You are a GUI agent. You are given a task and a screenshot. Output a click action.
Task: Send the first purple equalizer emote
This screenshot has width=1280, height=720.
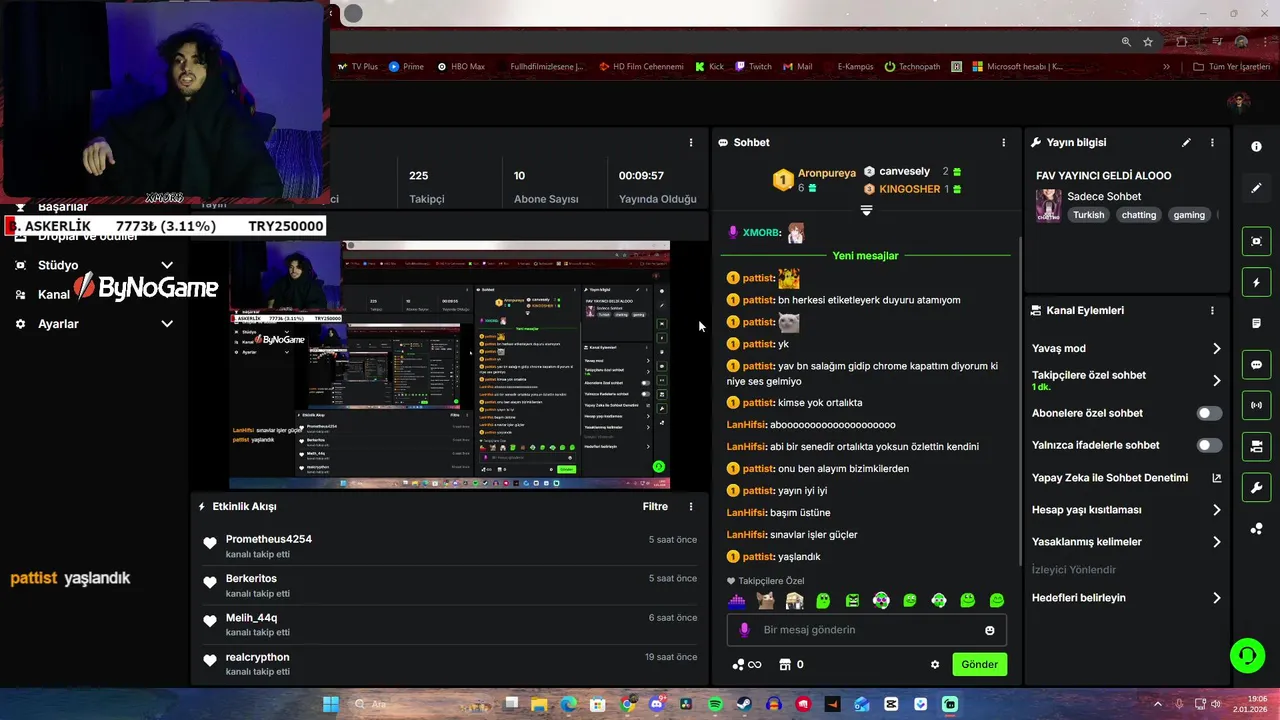[x=737, y=601]
